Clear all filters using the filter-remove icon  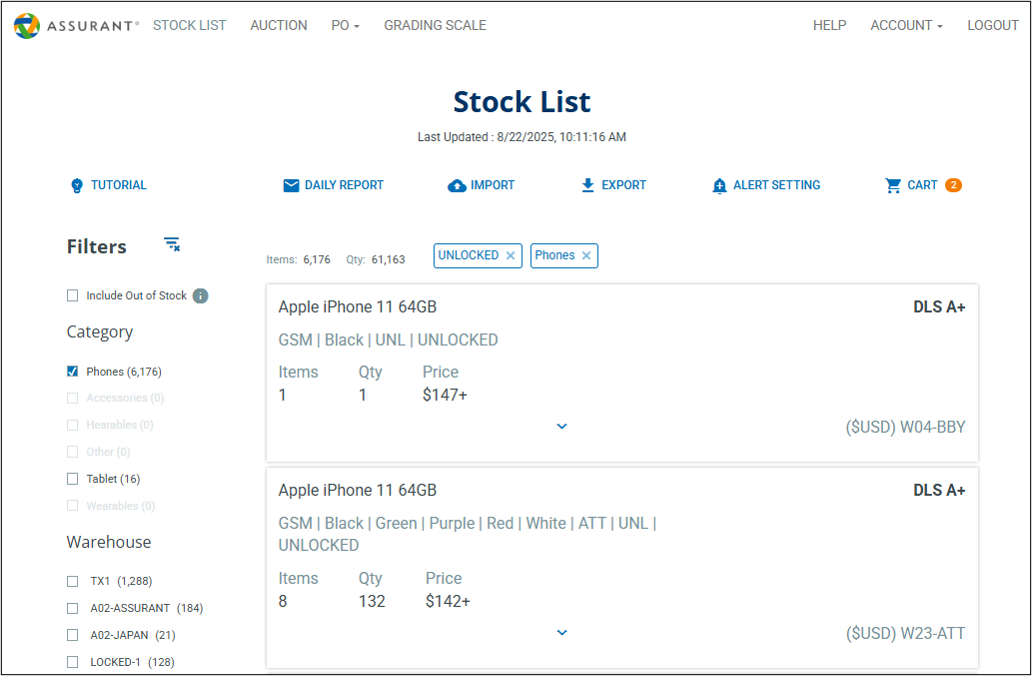tap(172, 245)
